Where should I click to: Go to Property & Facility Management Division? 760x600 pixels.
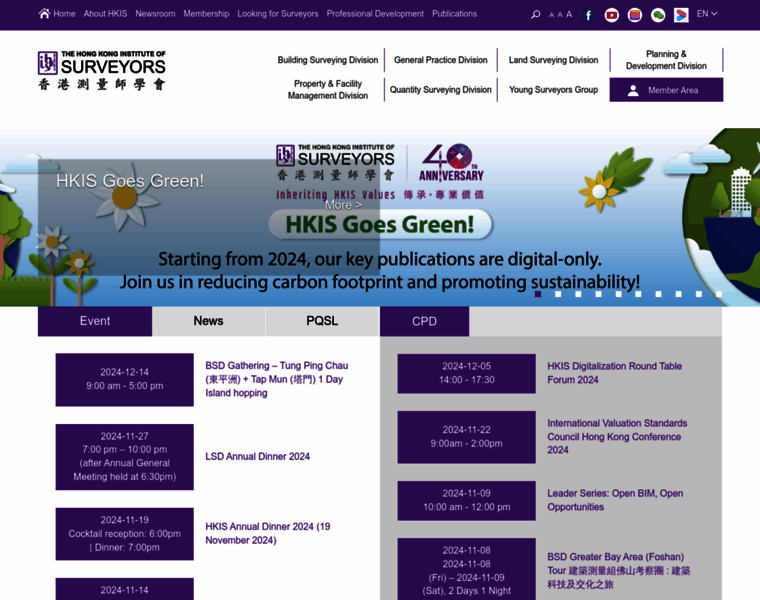[328, 90]
